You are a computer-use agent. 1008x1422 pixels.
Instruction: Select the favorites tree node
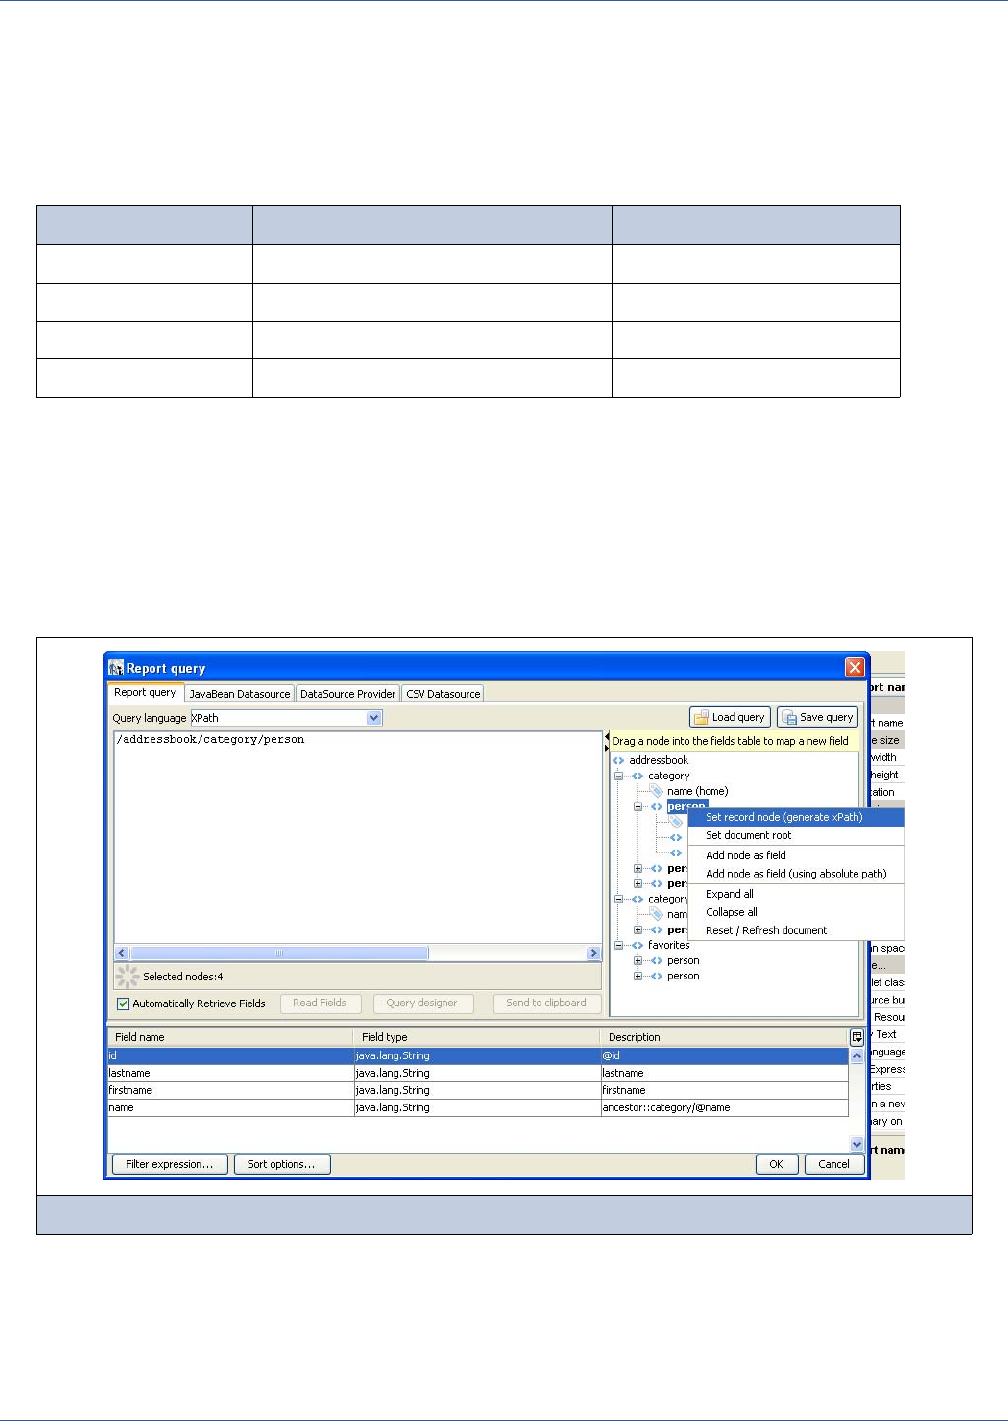(x=668, y=945)
